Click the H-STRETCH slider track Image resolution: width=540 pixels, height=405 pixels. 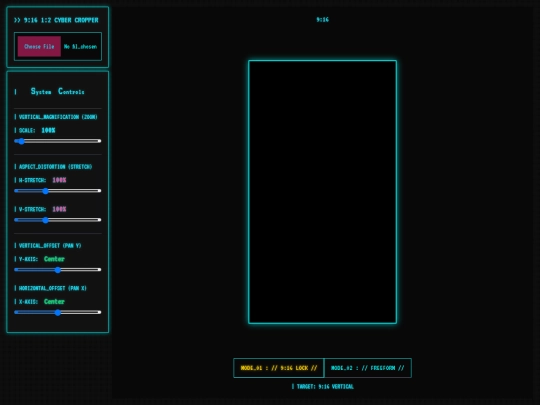58,191
